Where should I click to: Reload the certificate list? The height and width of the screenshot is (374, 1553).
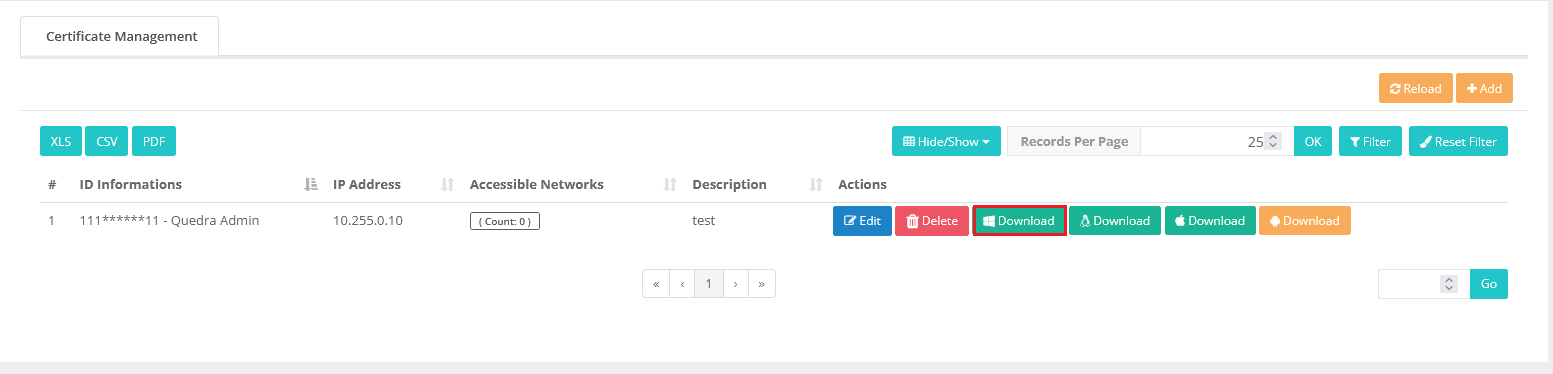[x=1415, y=88]
